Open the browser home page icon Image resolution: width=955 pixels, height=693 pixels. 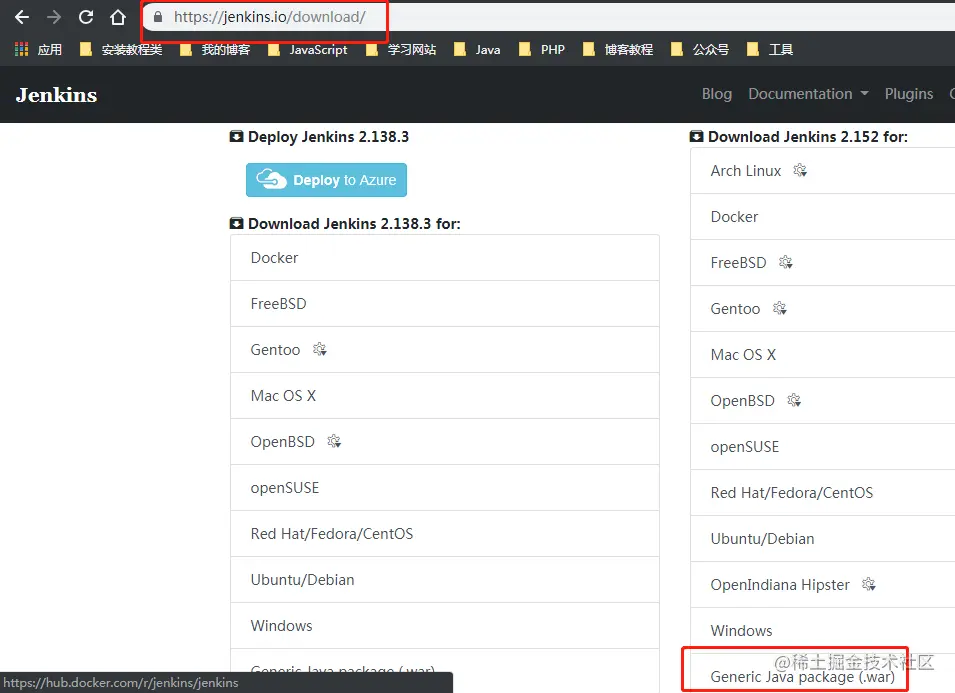(118, 17)
